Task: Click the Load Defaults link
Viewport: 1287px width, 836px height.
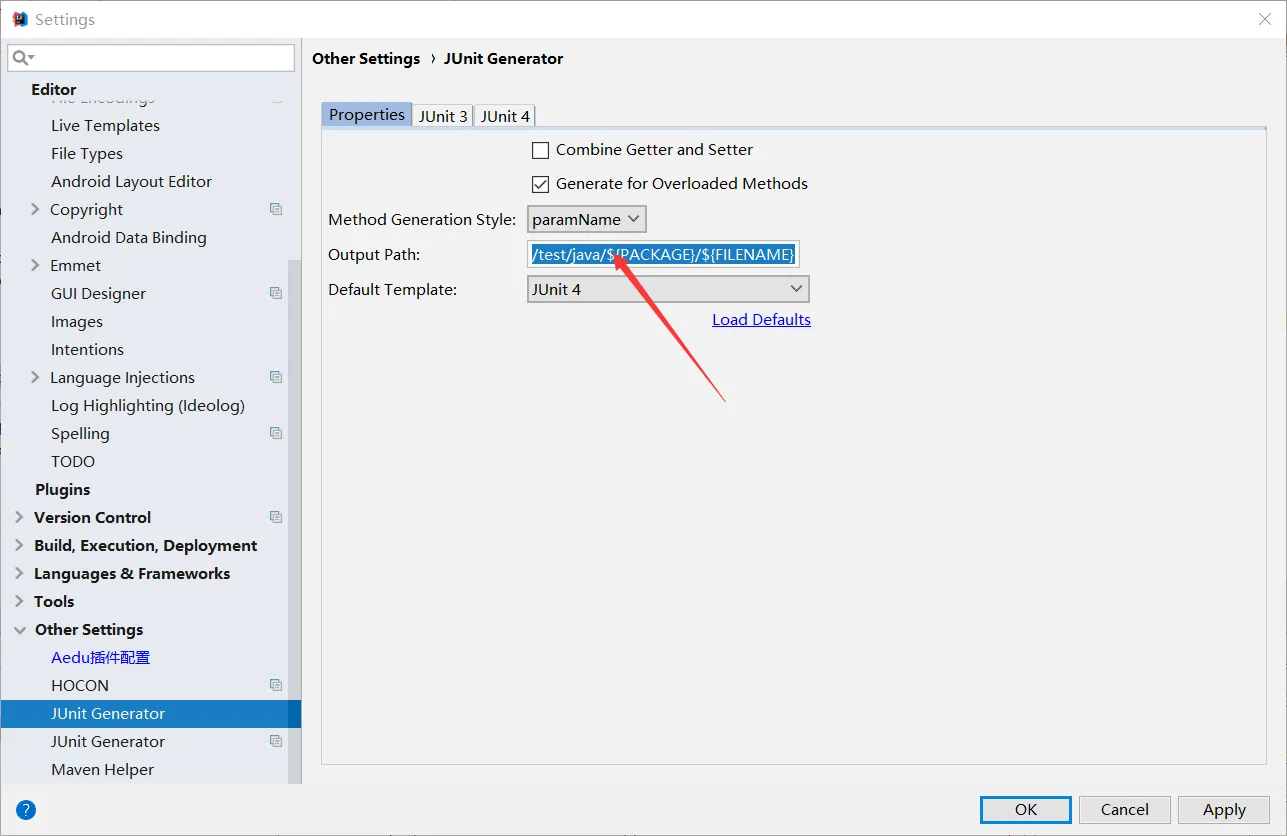Action: pyautogui.click(x=761, y=320)
